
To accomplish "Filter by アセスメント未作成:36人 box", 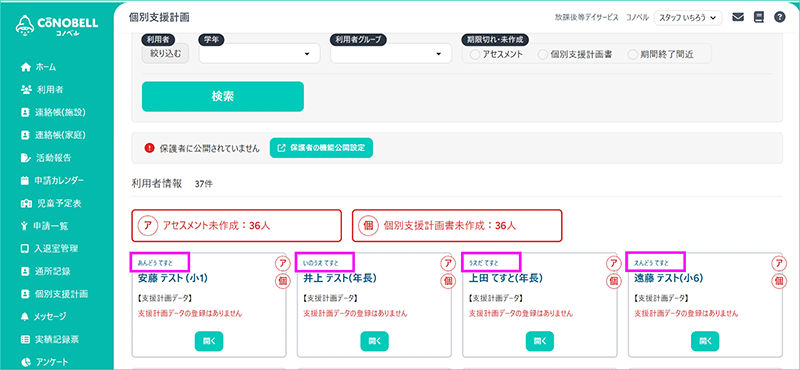I will [236, 226].
